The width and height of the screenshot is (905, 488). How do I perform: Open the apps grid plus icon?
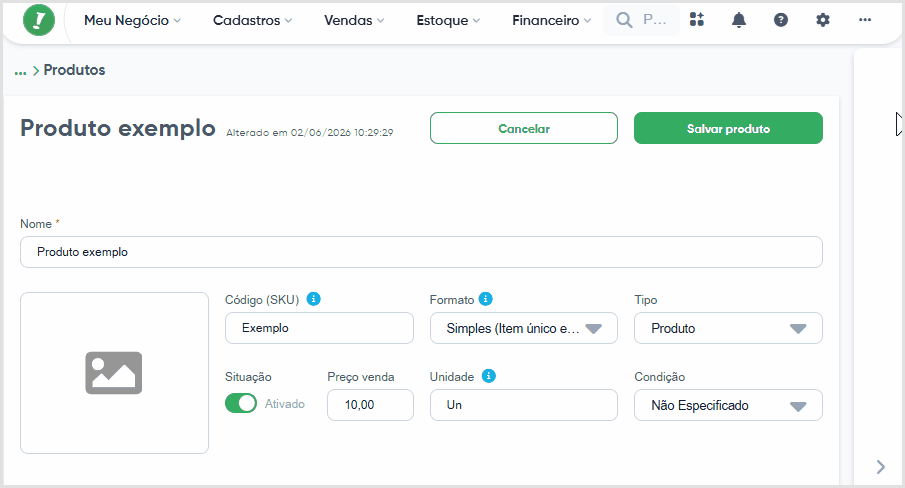tap(697, 20)
